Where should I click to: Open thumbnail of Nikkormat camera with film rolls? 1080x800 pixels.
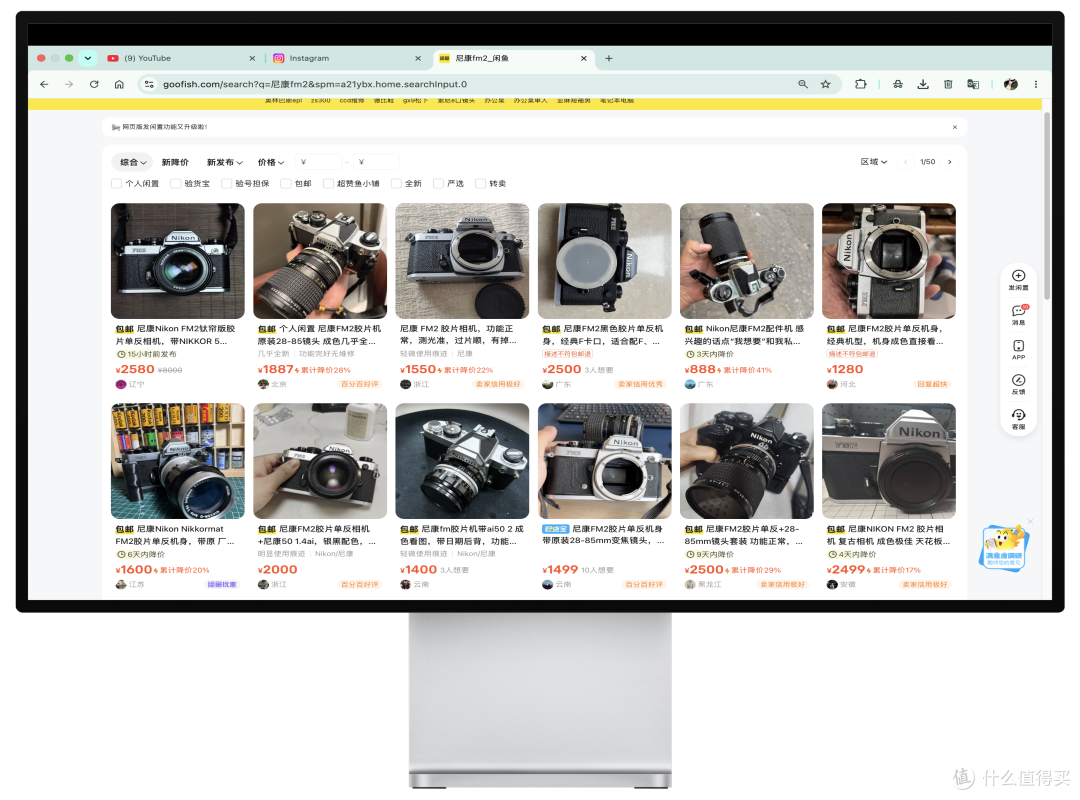[178, 461]
